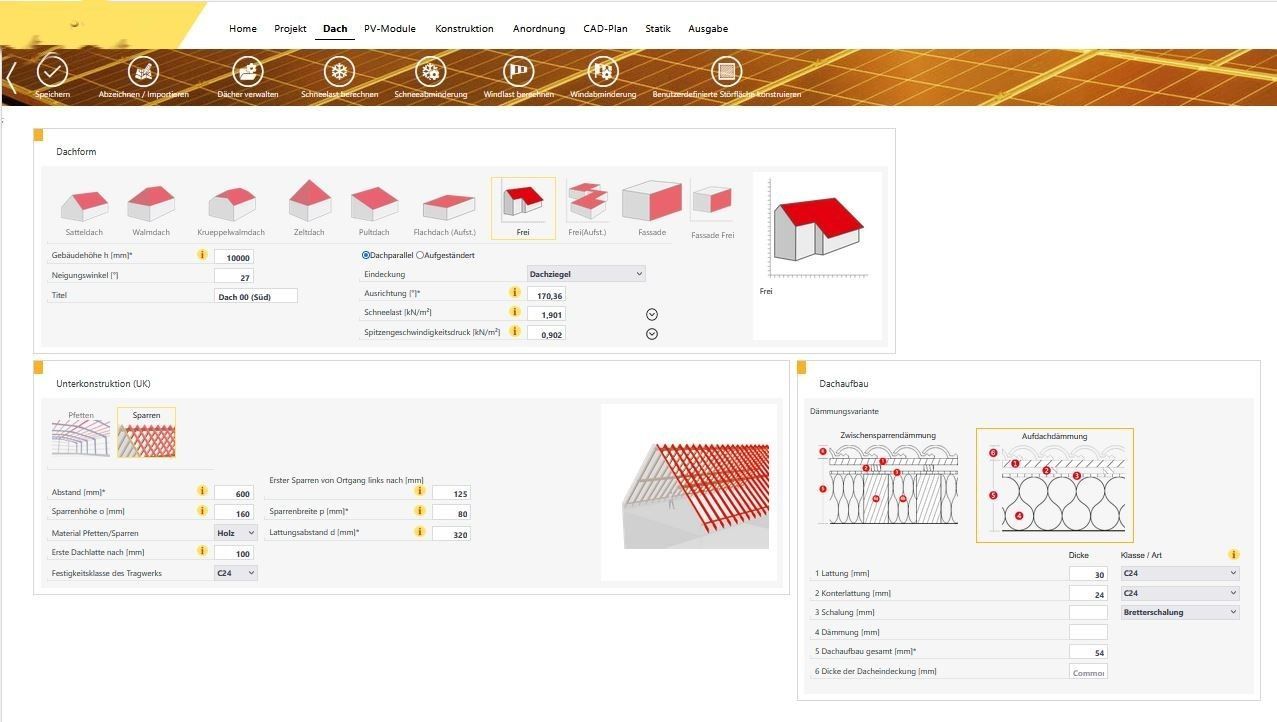Click Dämmung thickness input field
Viewport: 1277px width, 722px height.
1088,632
